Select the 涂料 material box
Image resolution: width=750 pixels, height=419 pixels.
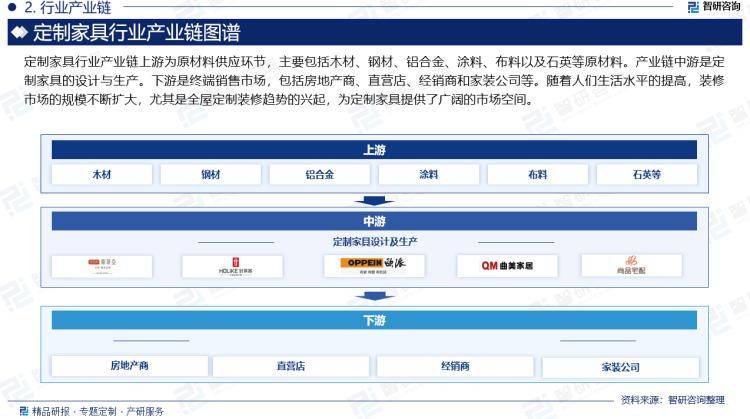pyautogui.click(x=429, y=174)
